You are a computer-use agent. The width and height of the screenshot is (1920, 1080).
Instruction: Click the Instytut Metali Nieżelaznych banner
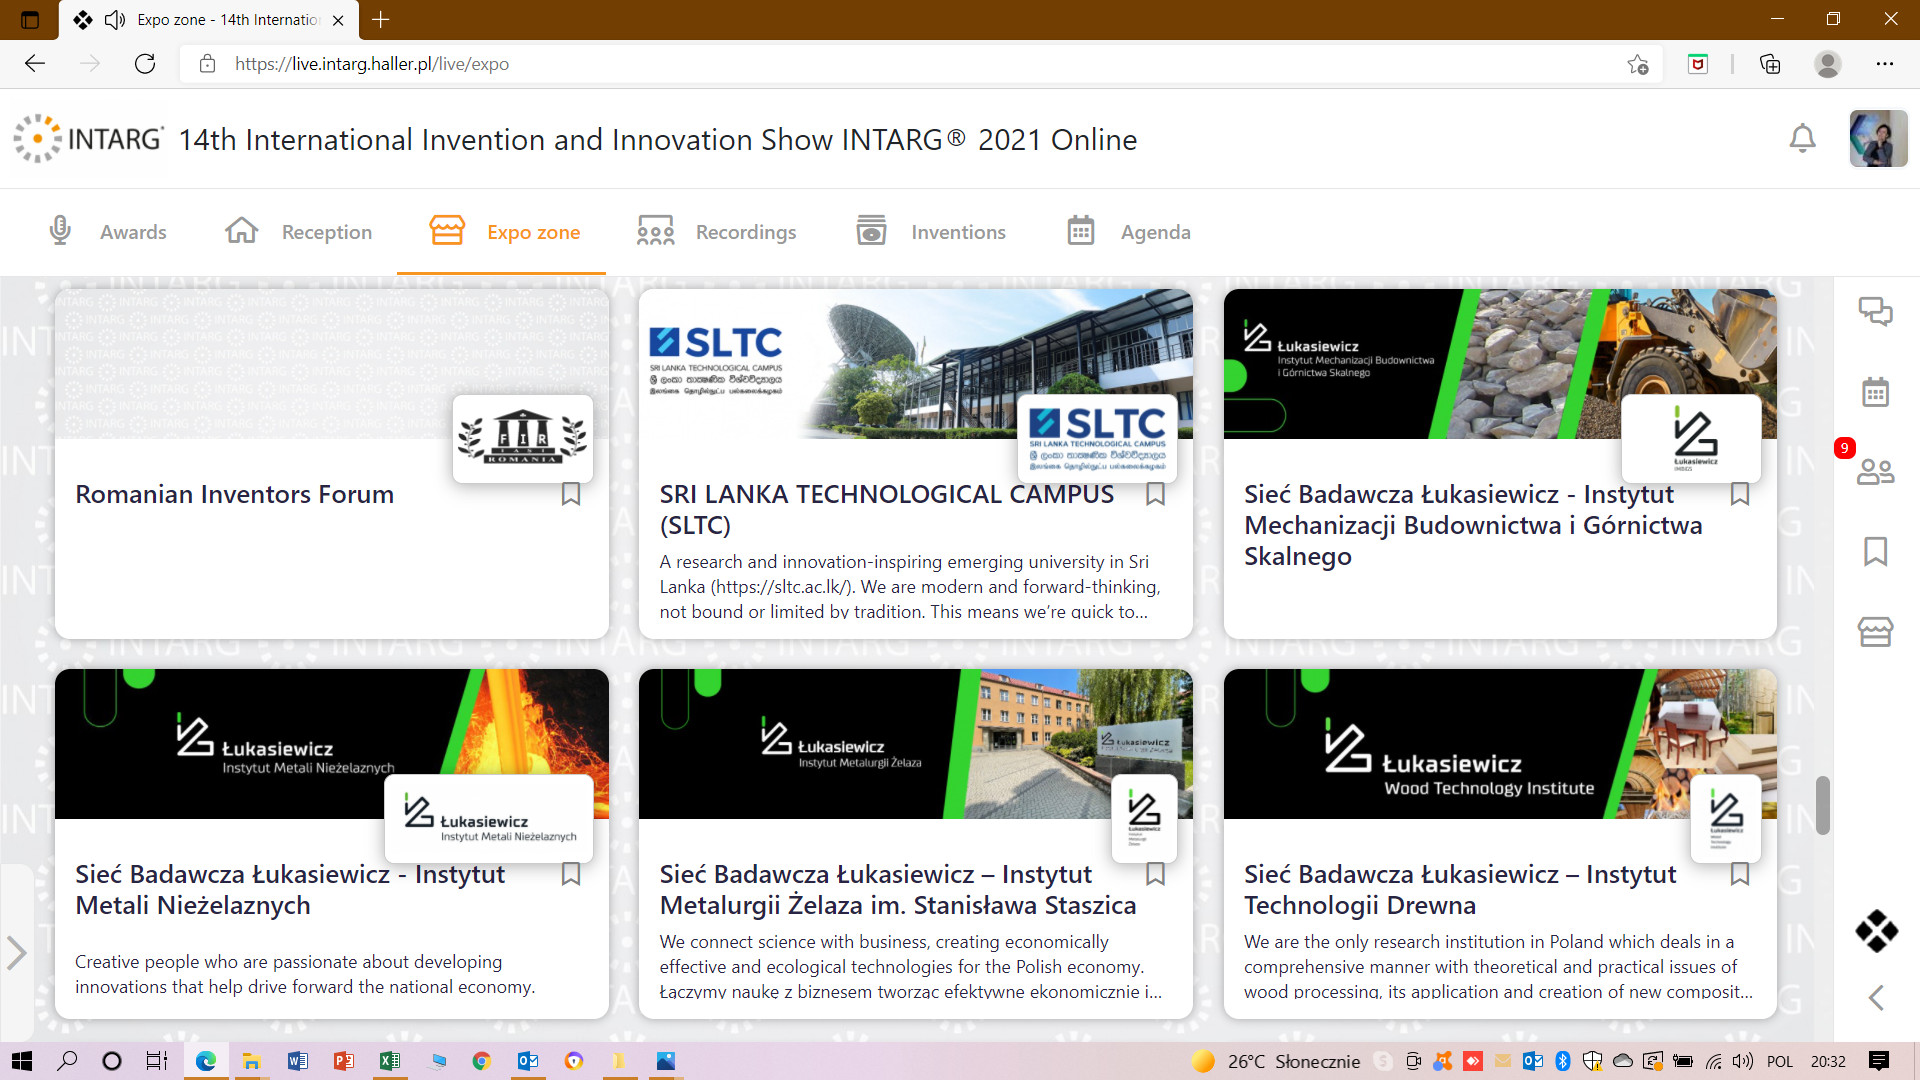click(331, 743)
